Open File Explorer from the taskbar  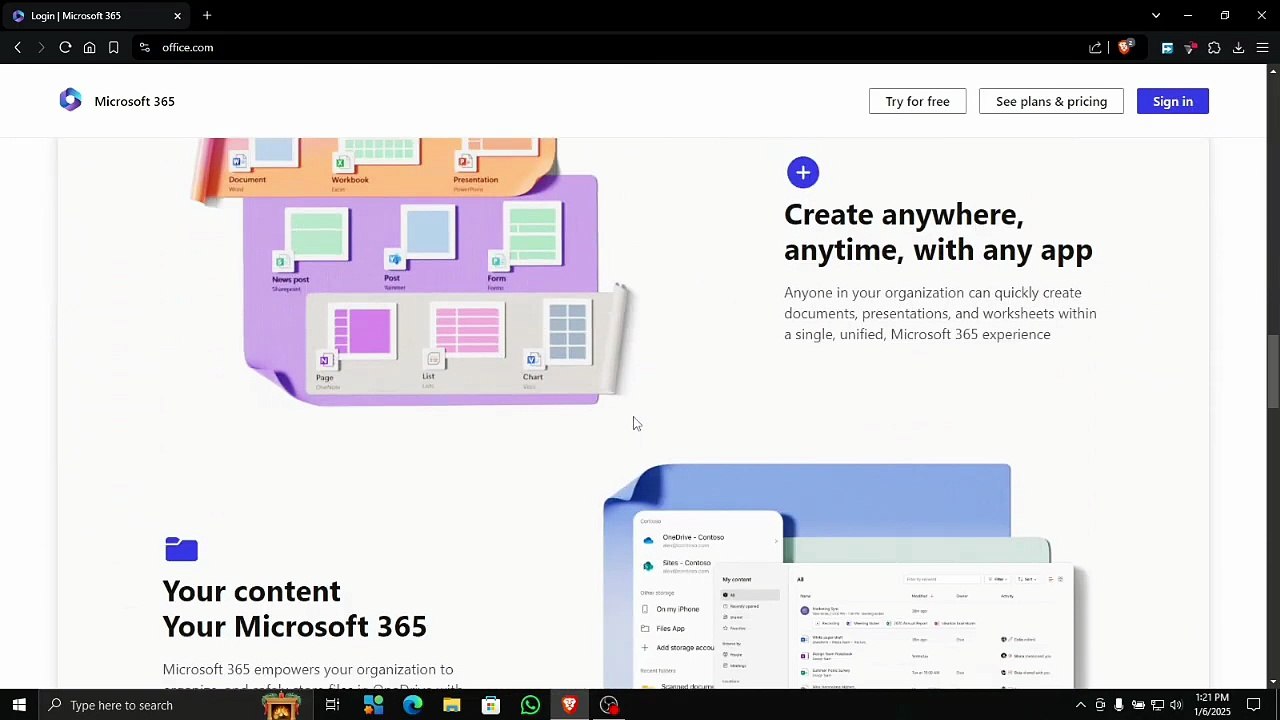(451, 705)
